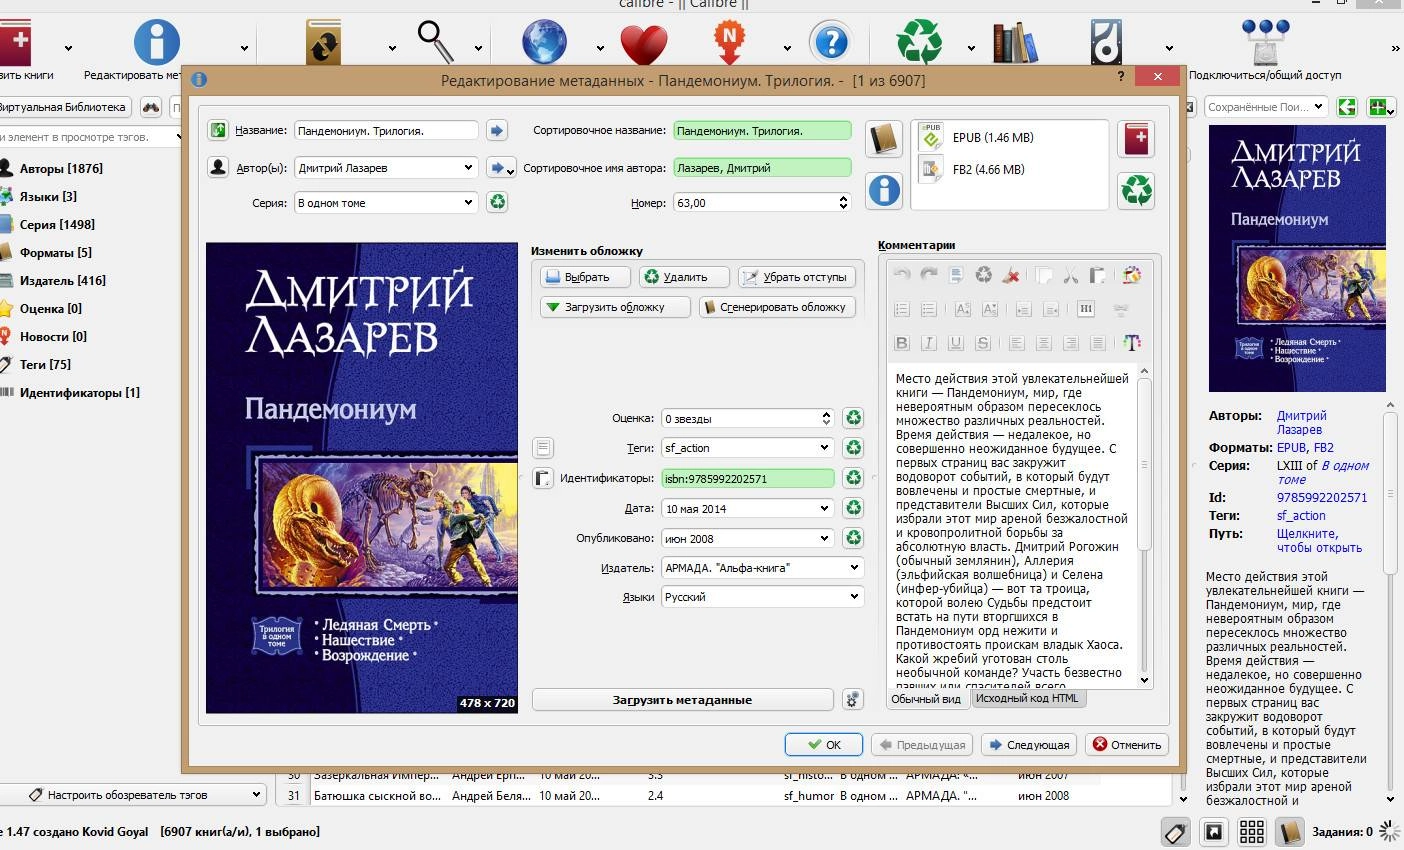The image size is (1404, 850).
Task: Click scissors cut icon in comments editor
Action: click(1071, 275)
